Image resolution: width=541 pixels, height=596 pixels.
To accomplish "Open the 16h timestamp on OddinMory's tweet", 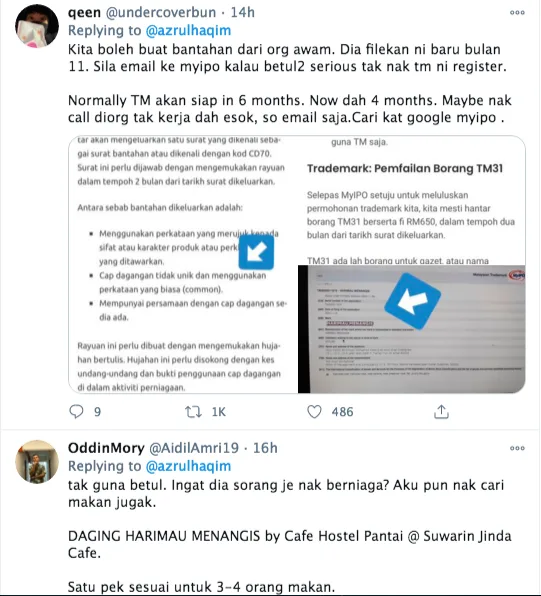I will click(265, 448).
